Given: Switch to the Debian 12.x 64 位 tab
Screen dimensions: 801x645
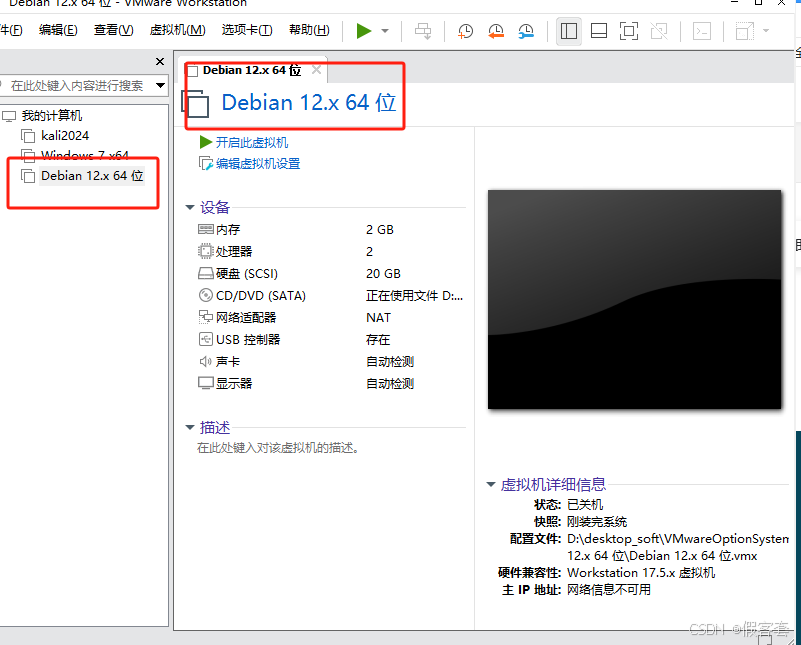Looking at the screenshot, I should [x=251, y=70].
